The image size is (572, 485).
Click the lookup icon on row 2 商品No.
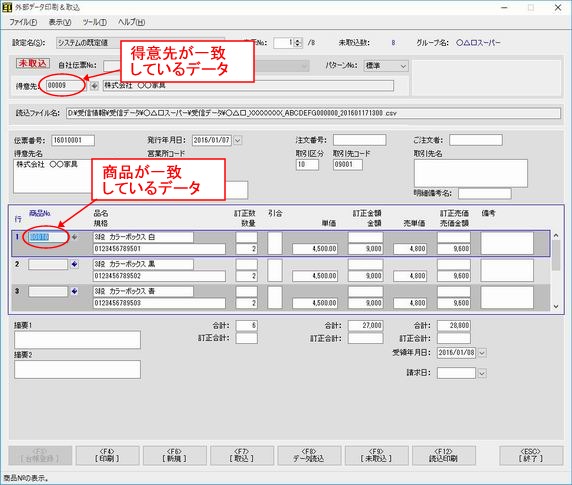coord(74,264)
